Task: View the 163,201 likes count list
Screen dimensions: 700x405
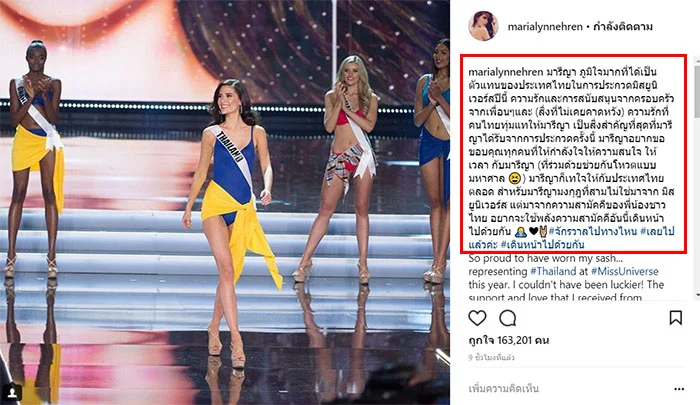Action: tap(508, 340)
